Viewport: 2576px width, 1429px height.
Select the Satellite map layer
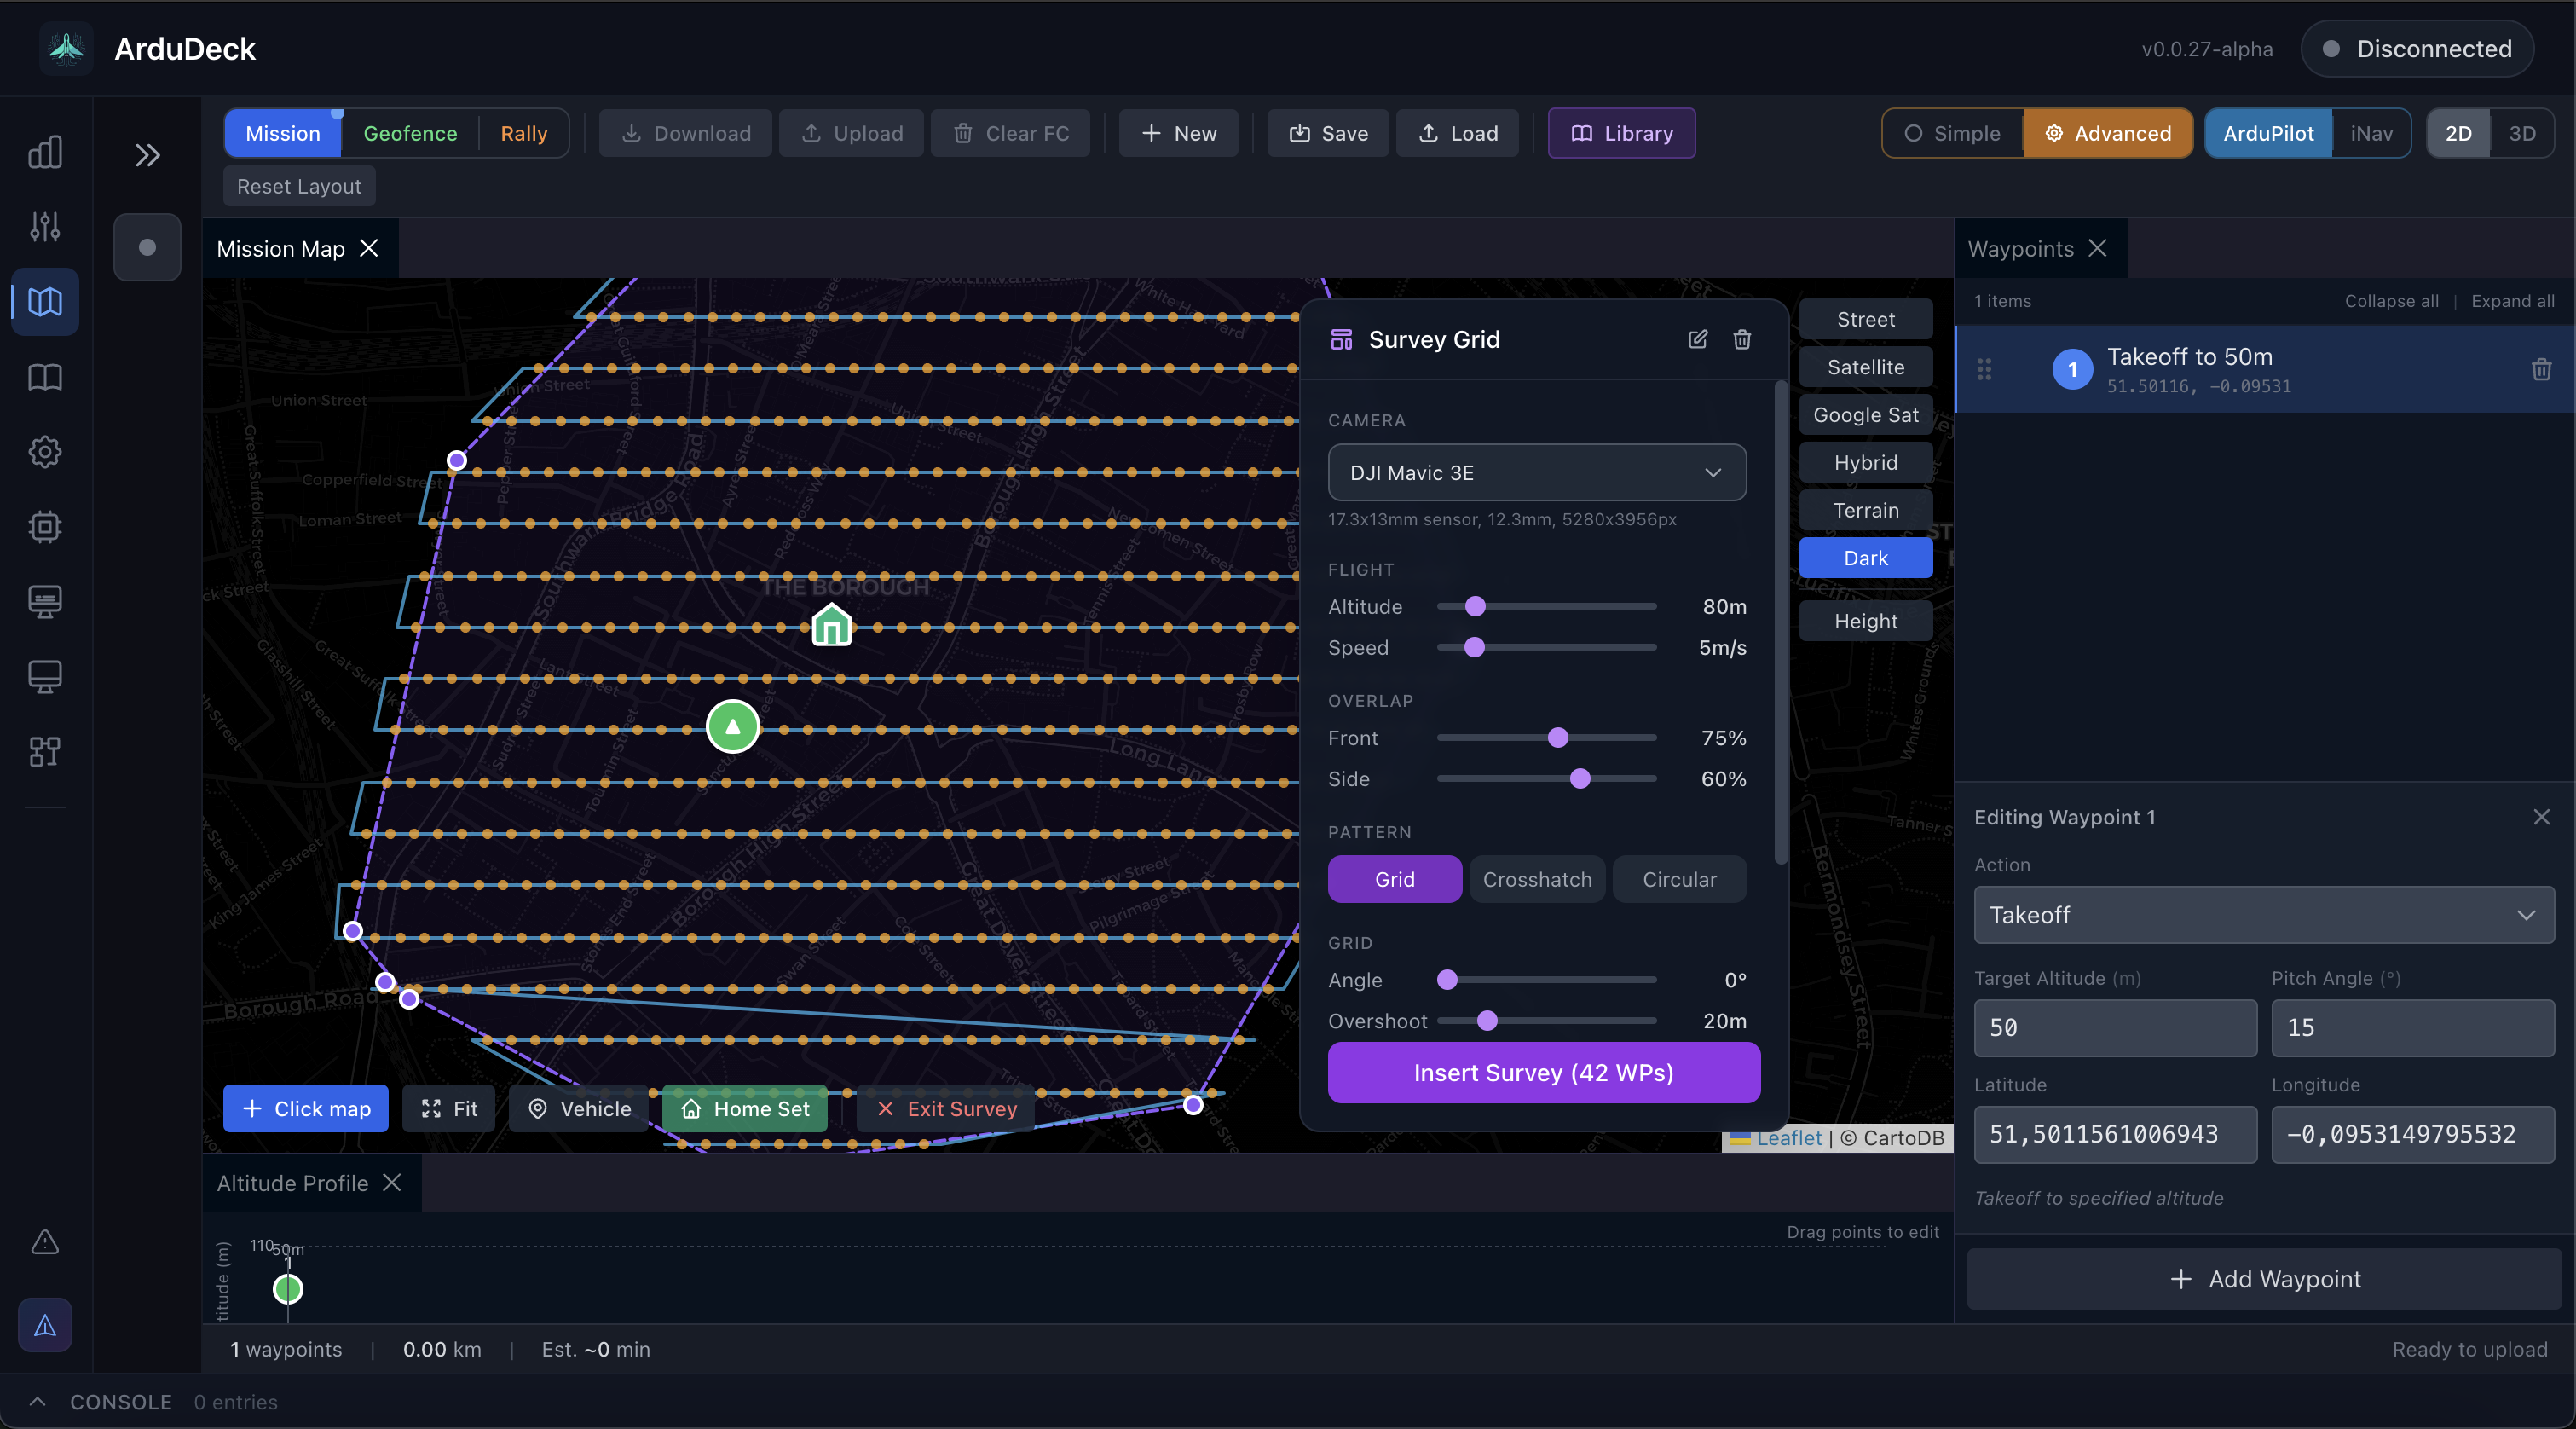pyautogui.click(x=1865, y=367)
